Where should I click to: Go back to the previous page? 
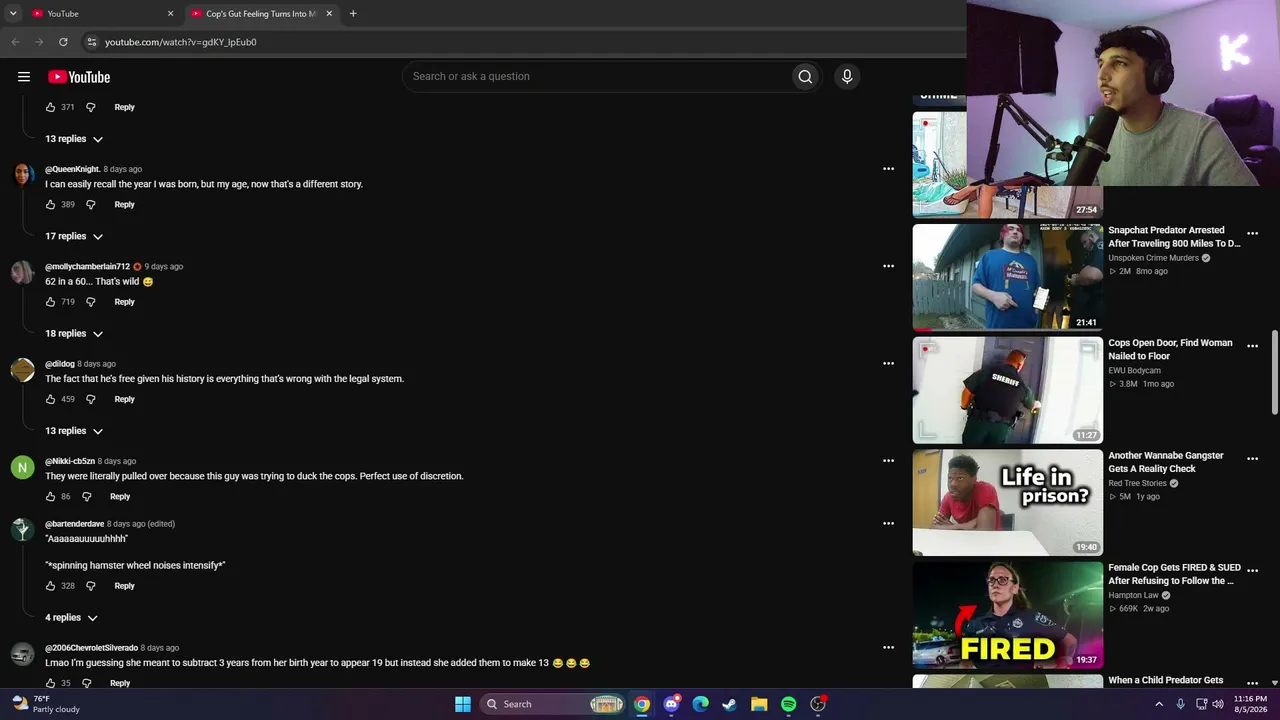tap(15, 42)
